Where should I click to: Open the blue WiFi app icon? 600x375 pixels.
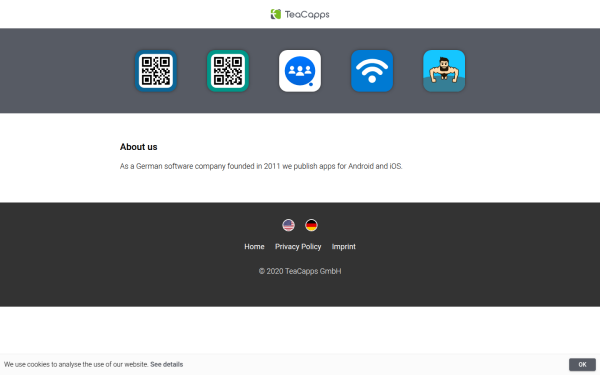pyautogui.click(x=372, y=71)
